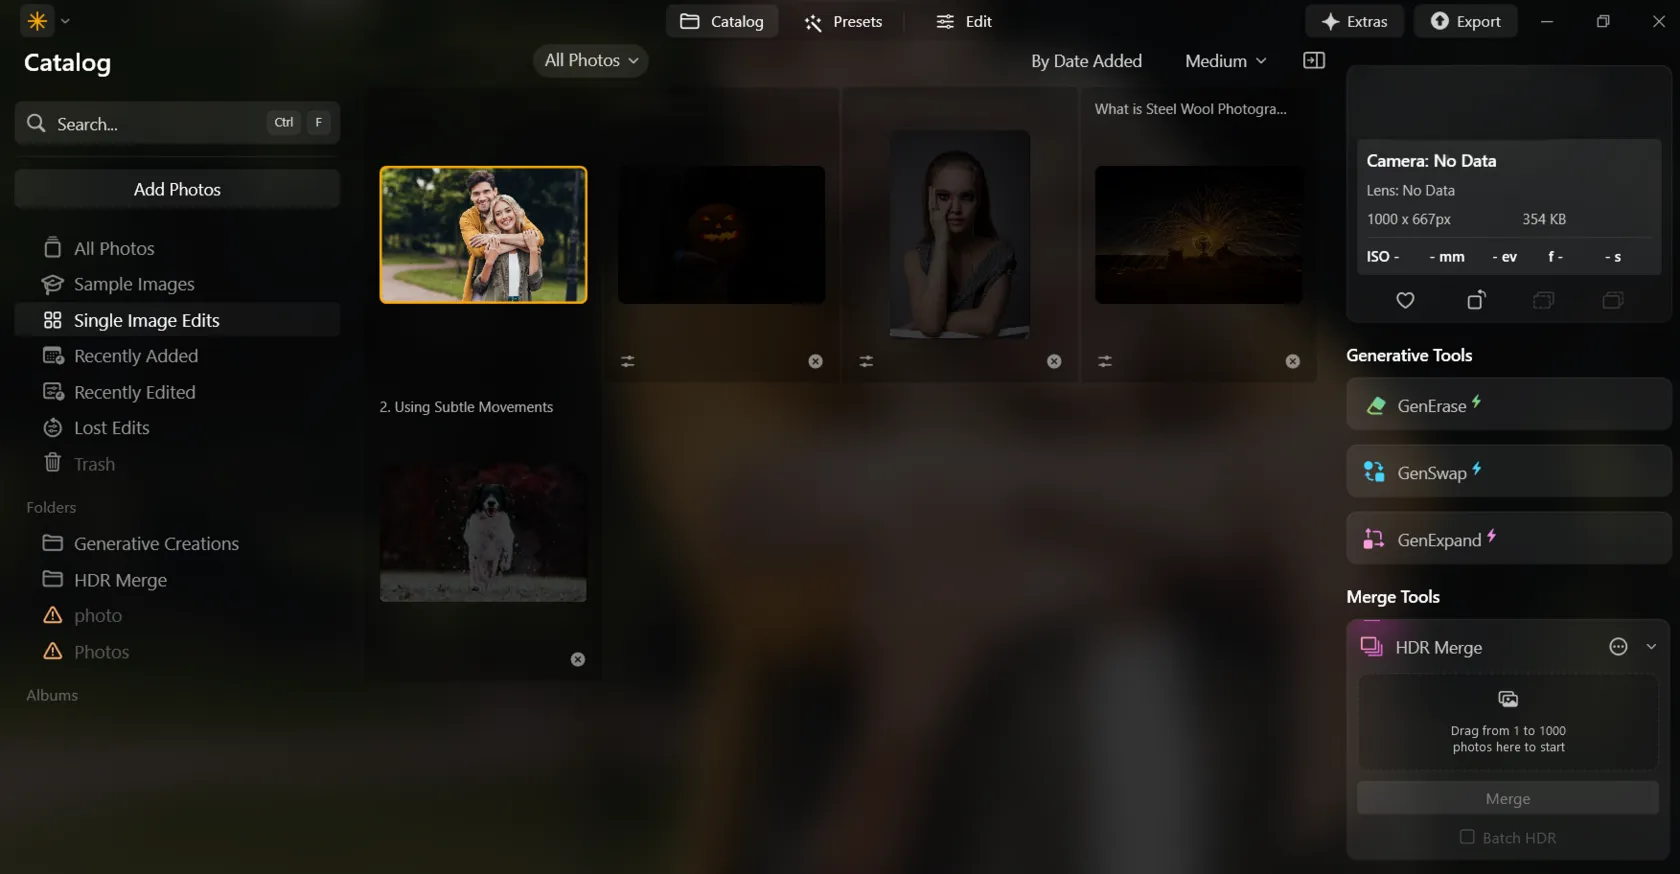This screenshot has width=1680, height=874.
Task: Click the What is Steel Wool Photogra... title
Action: coord(1190,109)
